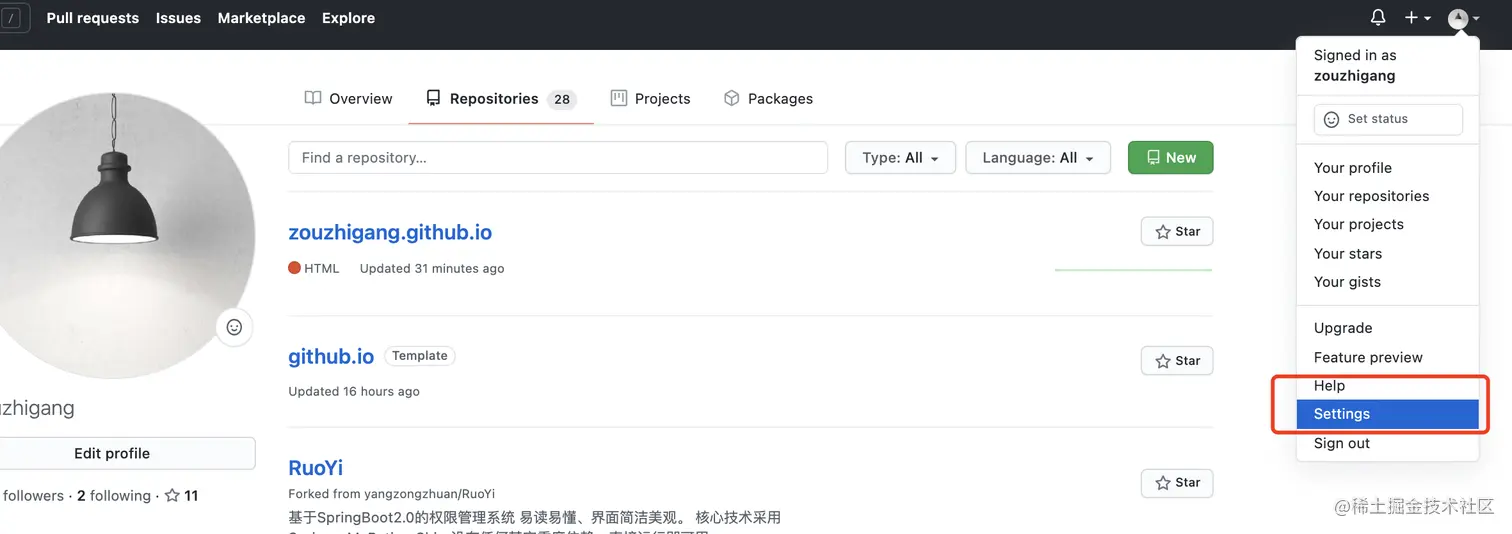Image resolution: width=1512 pixels, height=534 pixels.
Task: Click the green activity line for zouzhigang.github.io
Action: tap(1133, 269)
